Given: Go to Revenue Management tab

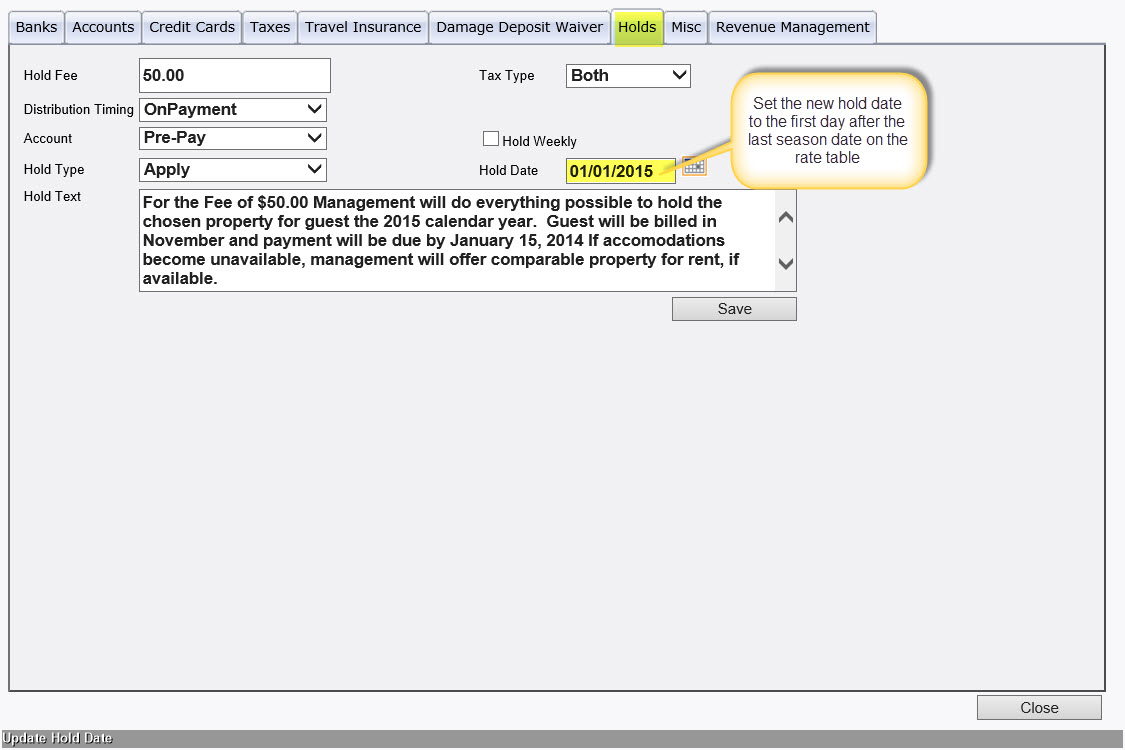Looking at the screenshot, I should [793, 27].
